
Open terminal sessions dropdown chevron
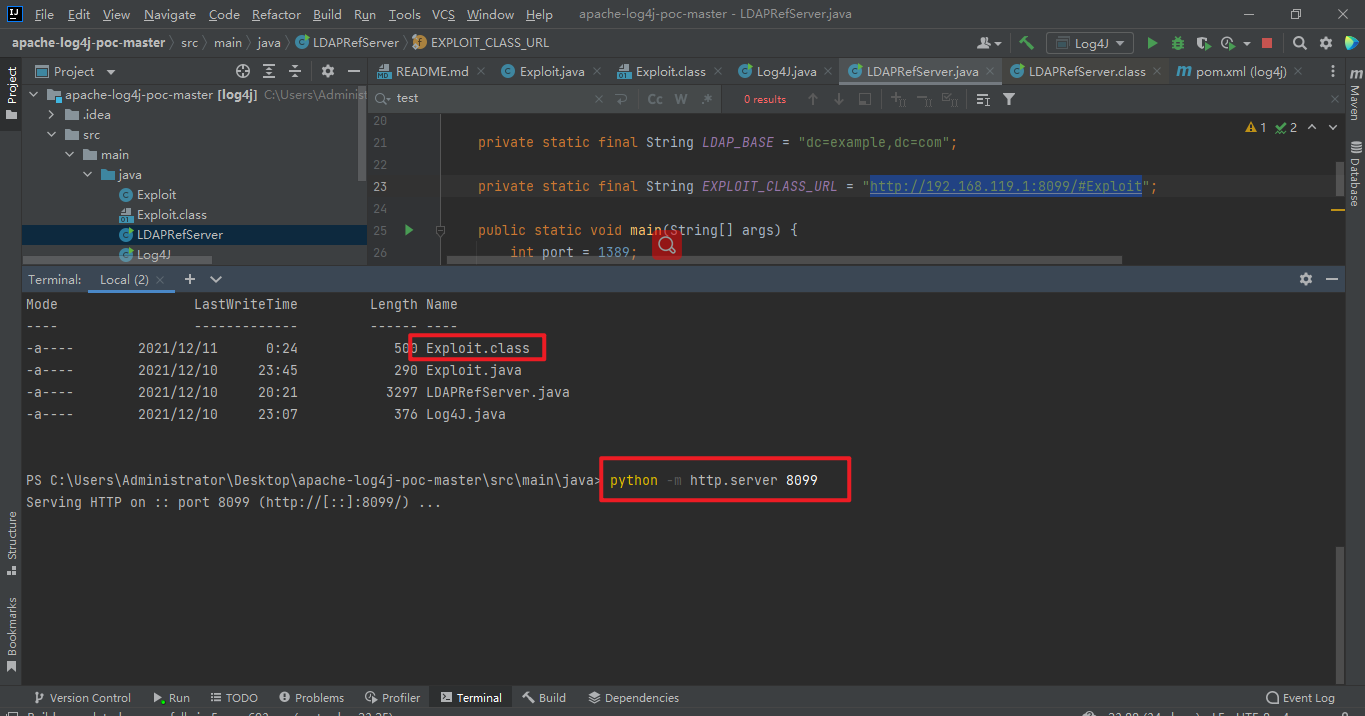[216, 279]
